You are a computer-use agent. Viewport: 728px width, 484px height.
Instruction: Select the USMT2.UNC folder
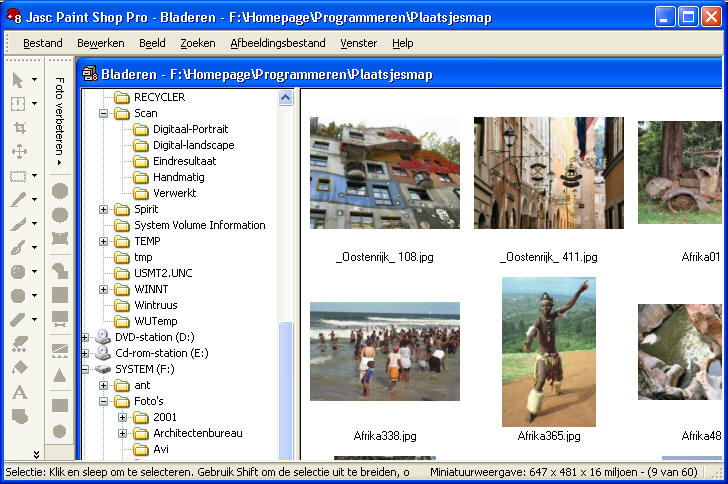click(x=163, y=273)
